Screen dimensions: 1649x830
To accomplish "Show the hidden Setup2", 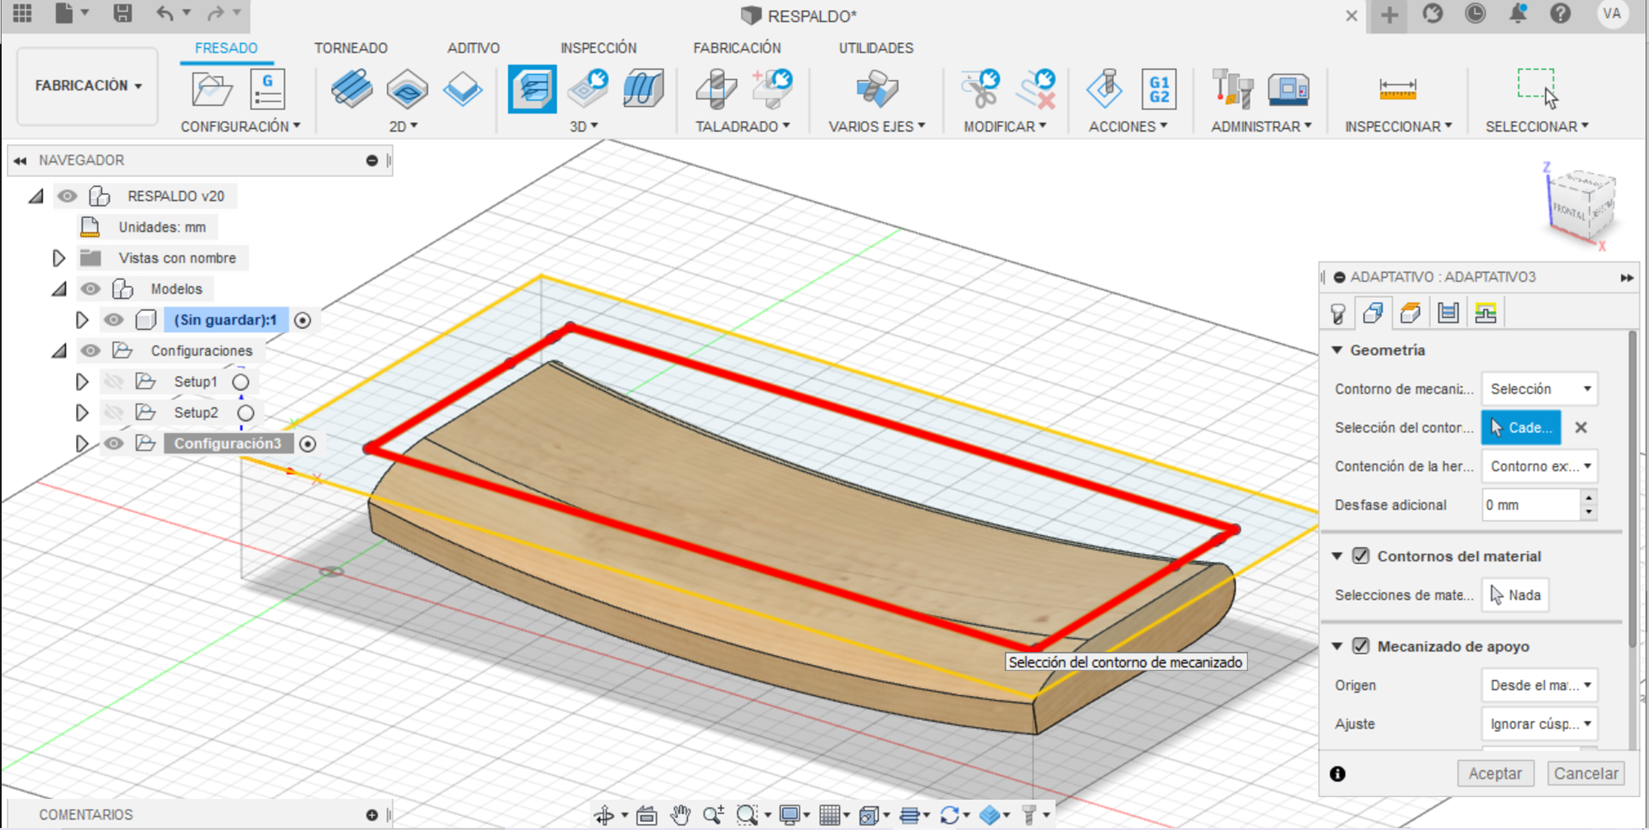I will (x=113, y=413).
